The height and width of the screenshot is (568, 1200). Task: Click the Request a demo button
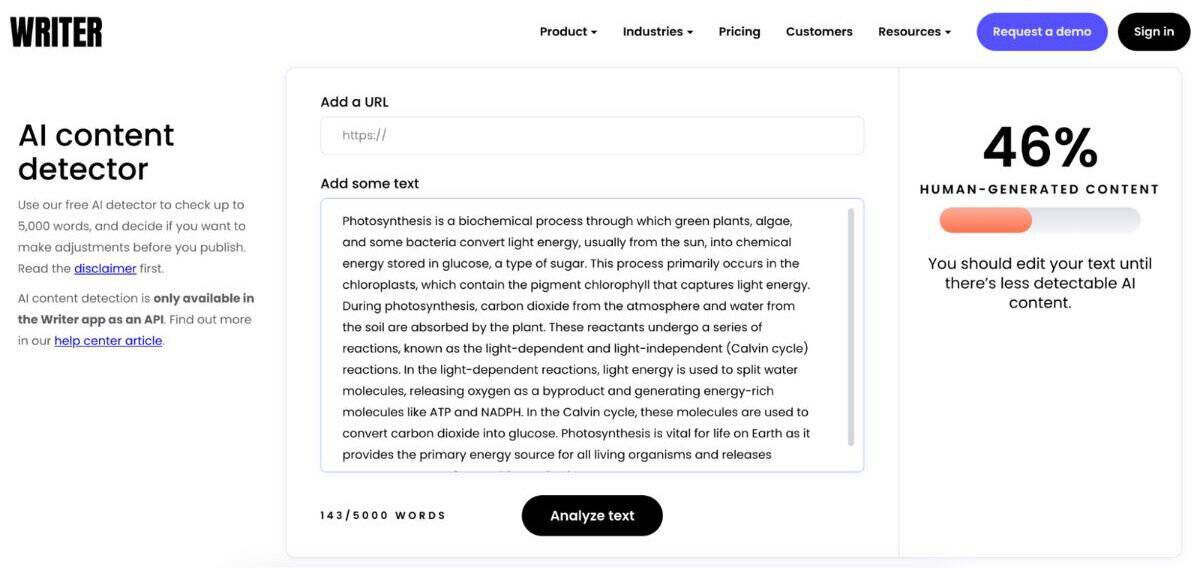tap(1041, 32)
